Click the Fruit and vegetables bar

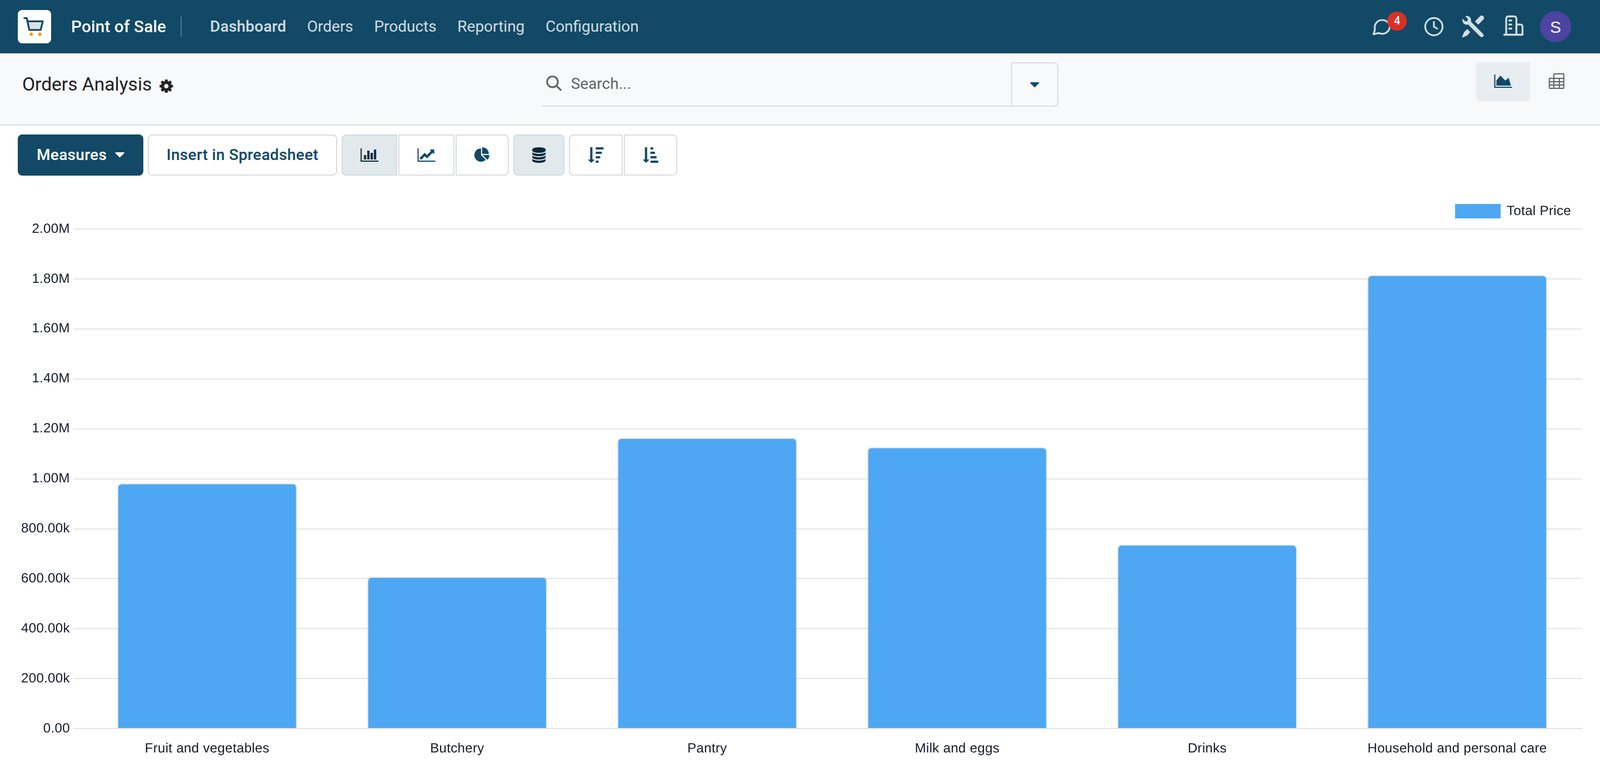point(207,606)
